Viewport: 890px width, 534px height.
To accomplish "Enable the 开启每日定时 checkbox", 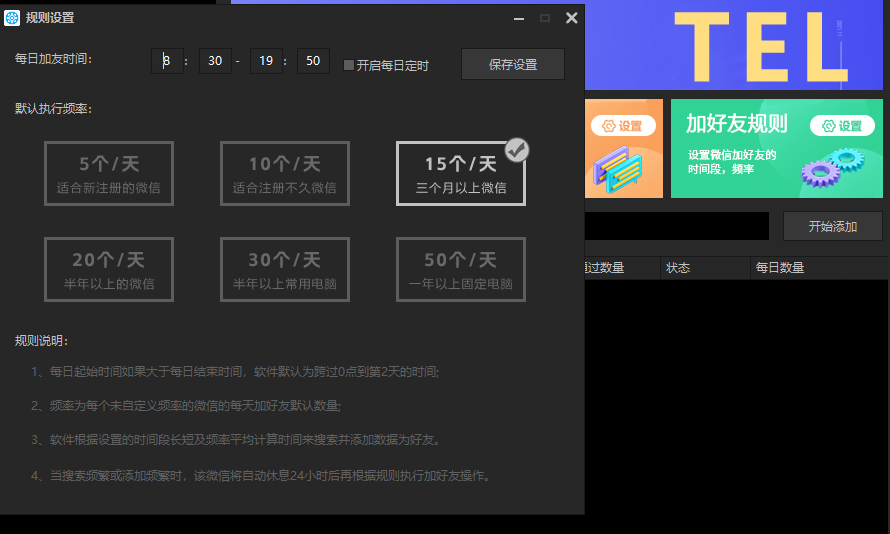I will (x=349, y=66).
